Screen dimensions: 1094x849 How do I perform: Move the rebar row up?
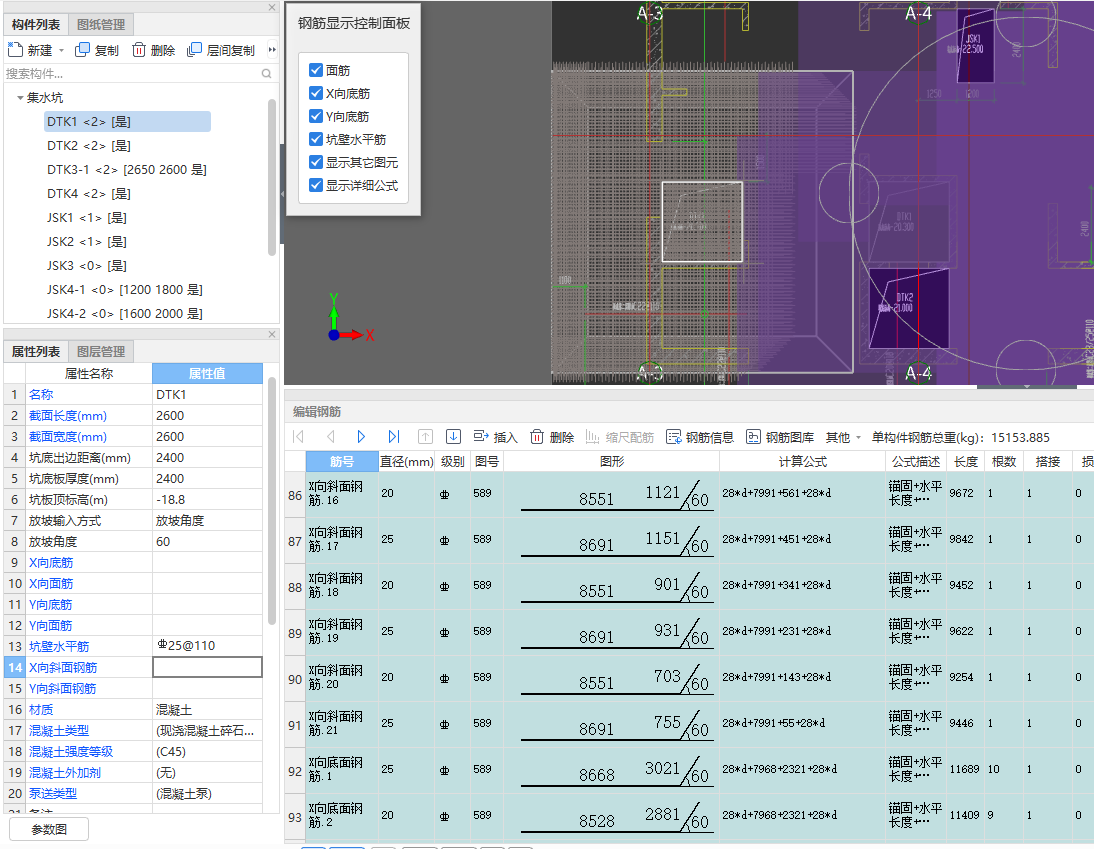pyautogui.click(x=425, y=437)
